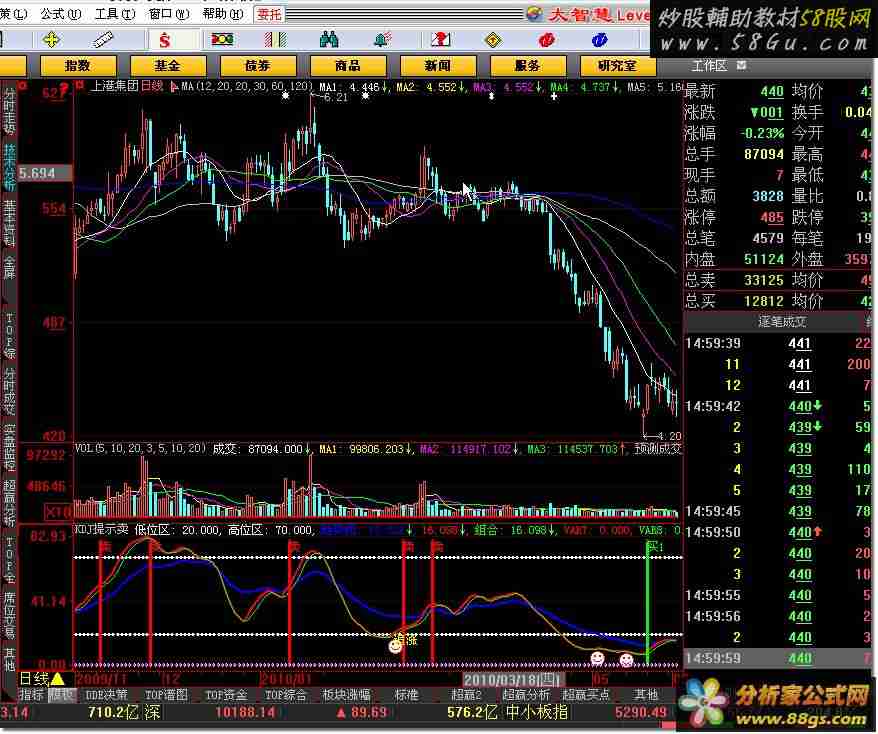Click the 14:59:59 trade row
The image size is (878, 734).
pyautogui.click(x=778, y=658)
